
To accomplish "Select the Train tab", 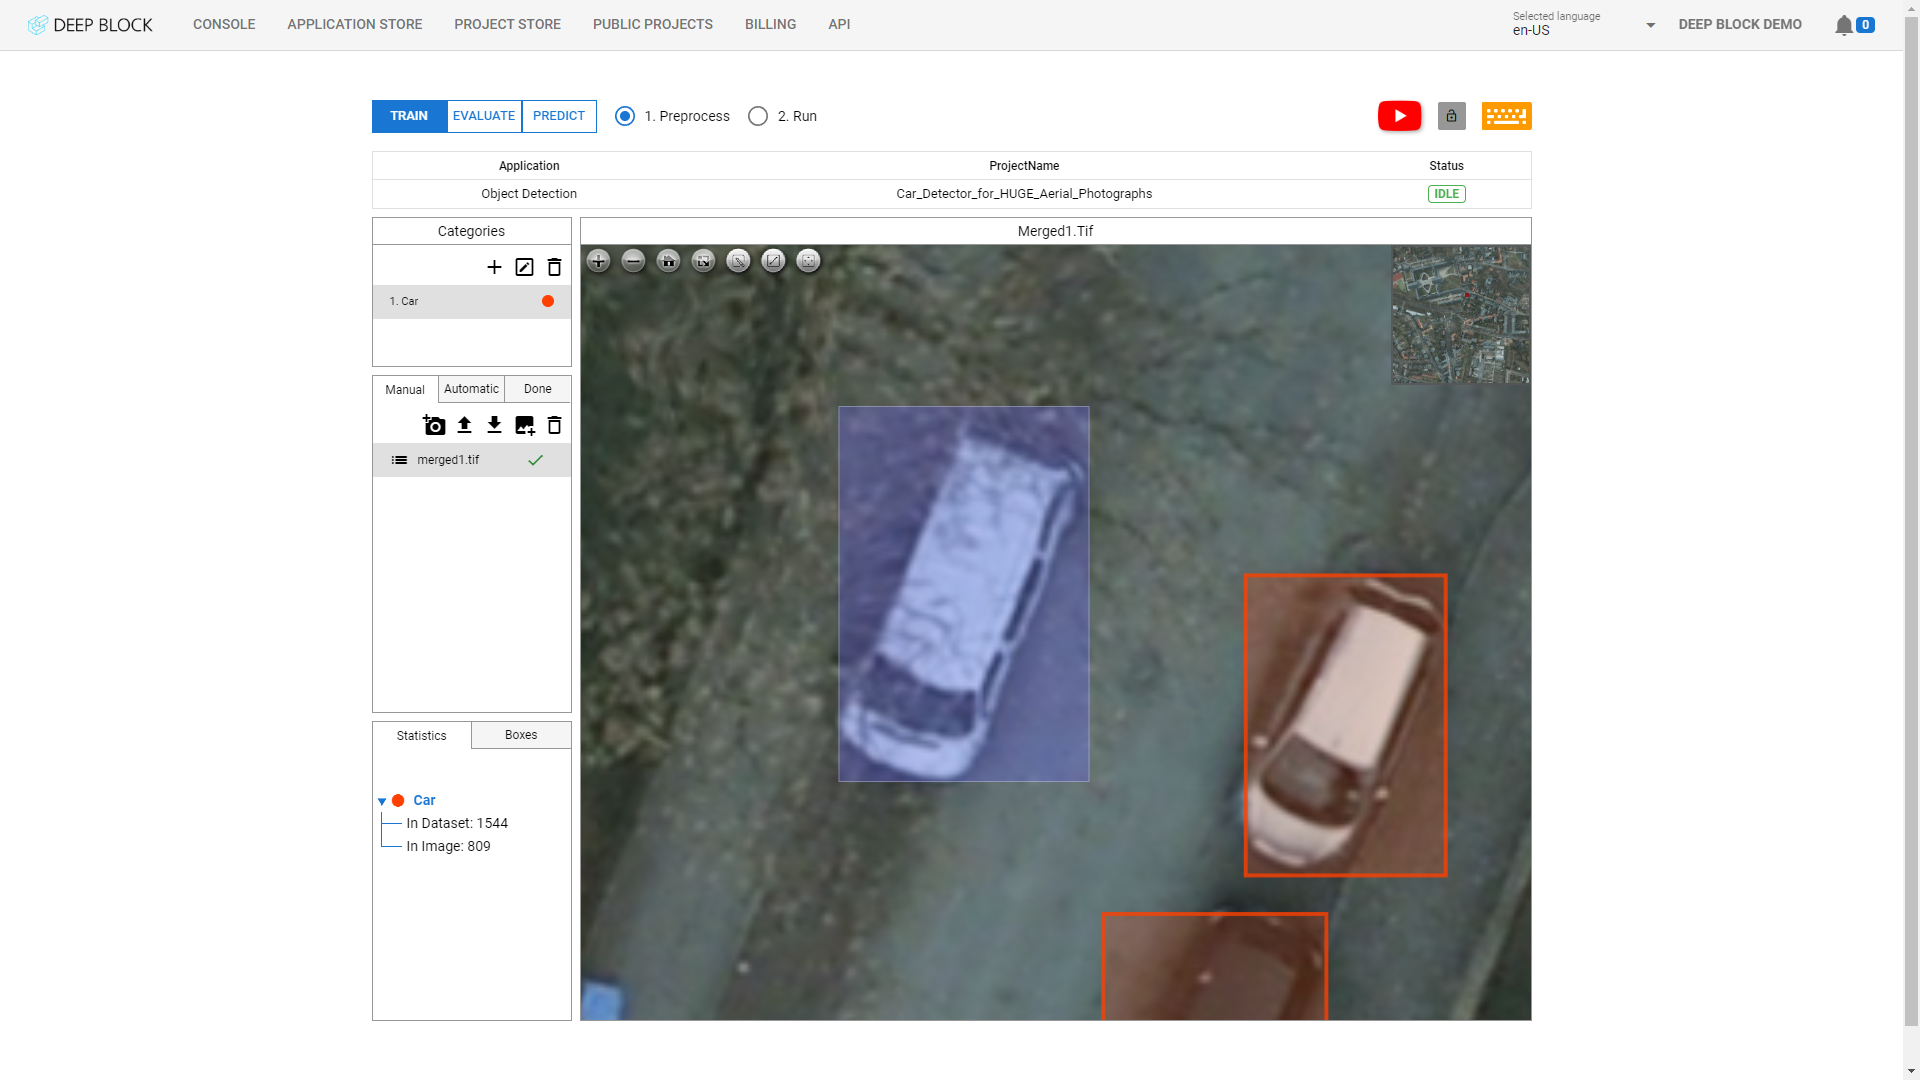I will (409, 116).
